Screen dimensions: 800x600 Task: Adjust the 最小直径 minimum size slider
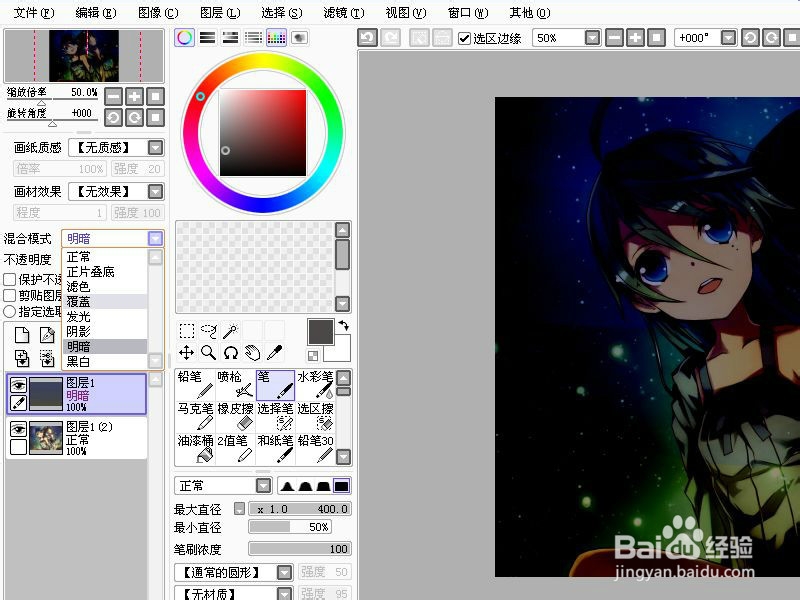pos(289,527)
